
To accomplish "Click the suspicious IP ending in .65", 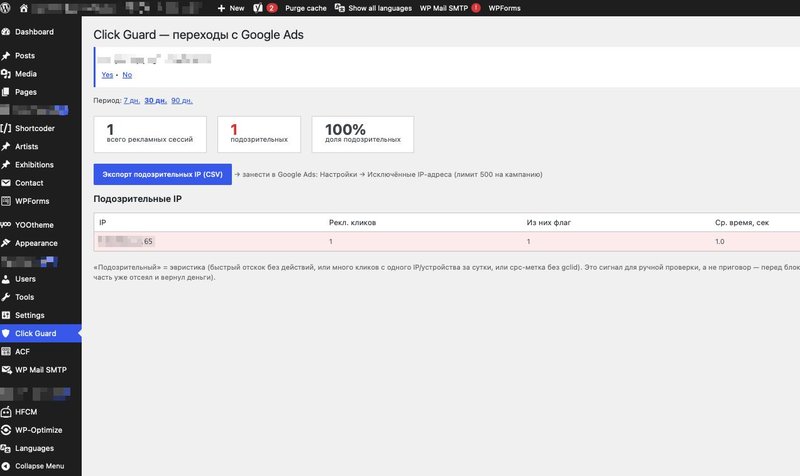I will tap(127, 241).
